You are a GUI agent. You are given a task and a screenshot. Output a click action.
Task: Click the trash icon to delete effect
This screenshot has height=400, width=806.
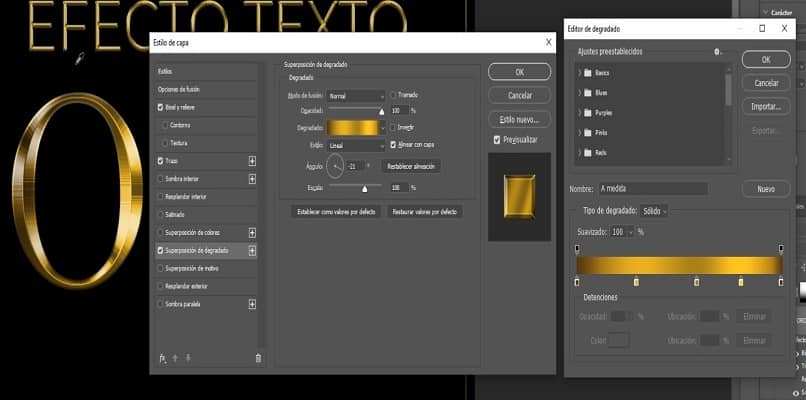click(258, 357)
